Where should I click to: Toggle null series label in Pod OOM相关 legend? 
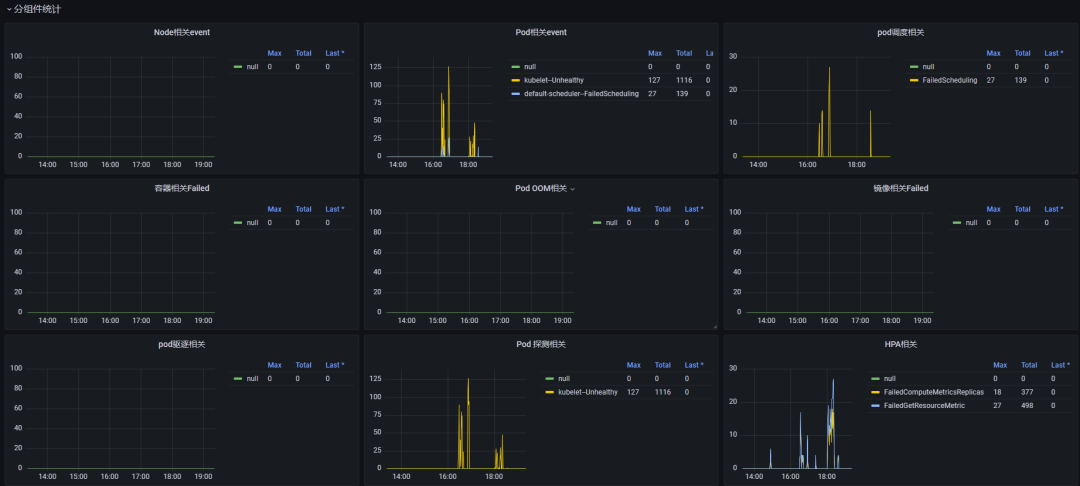[x=612, y=223]
